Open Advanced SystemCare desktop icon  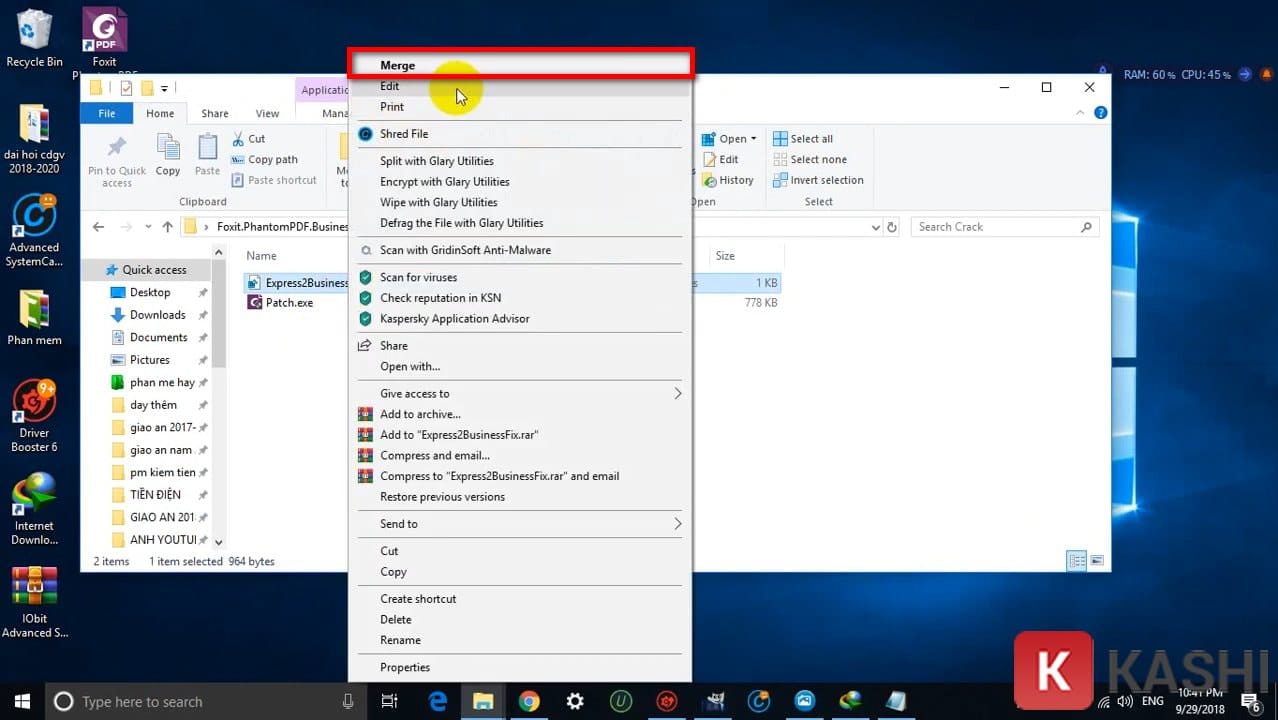[34, 230]
